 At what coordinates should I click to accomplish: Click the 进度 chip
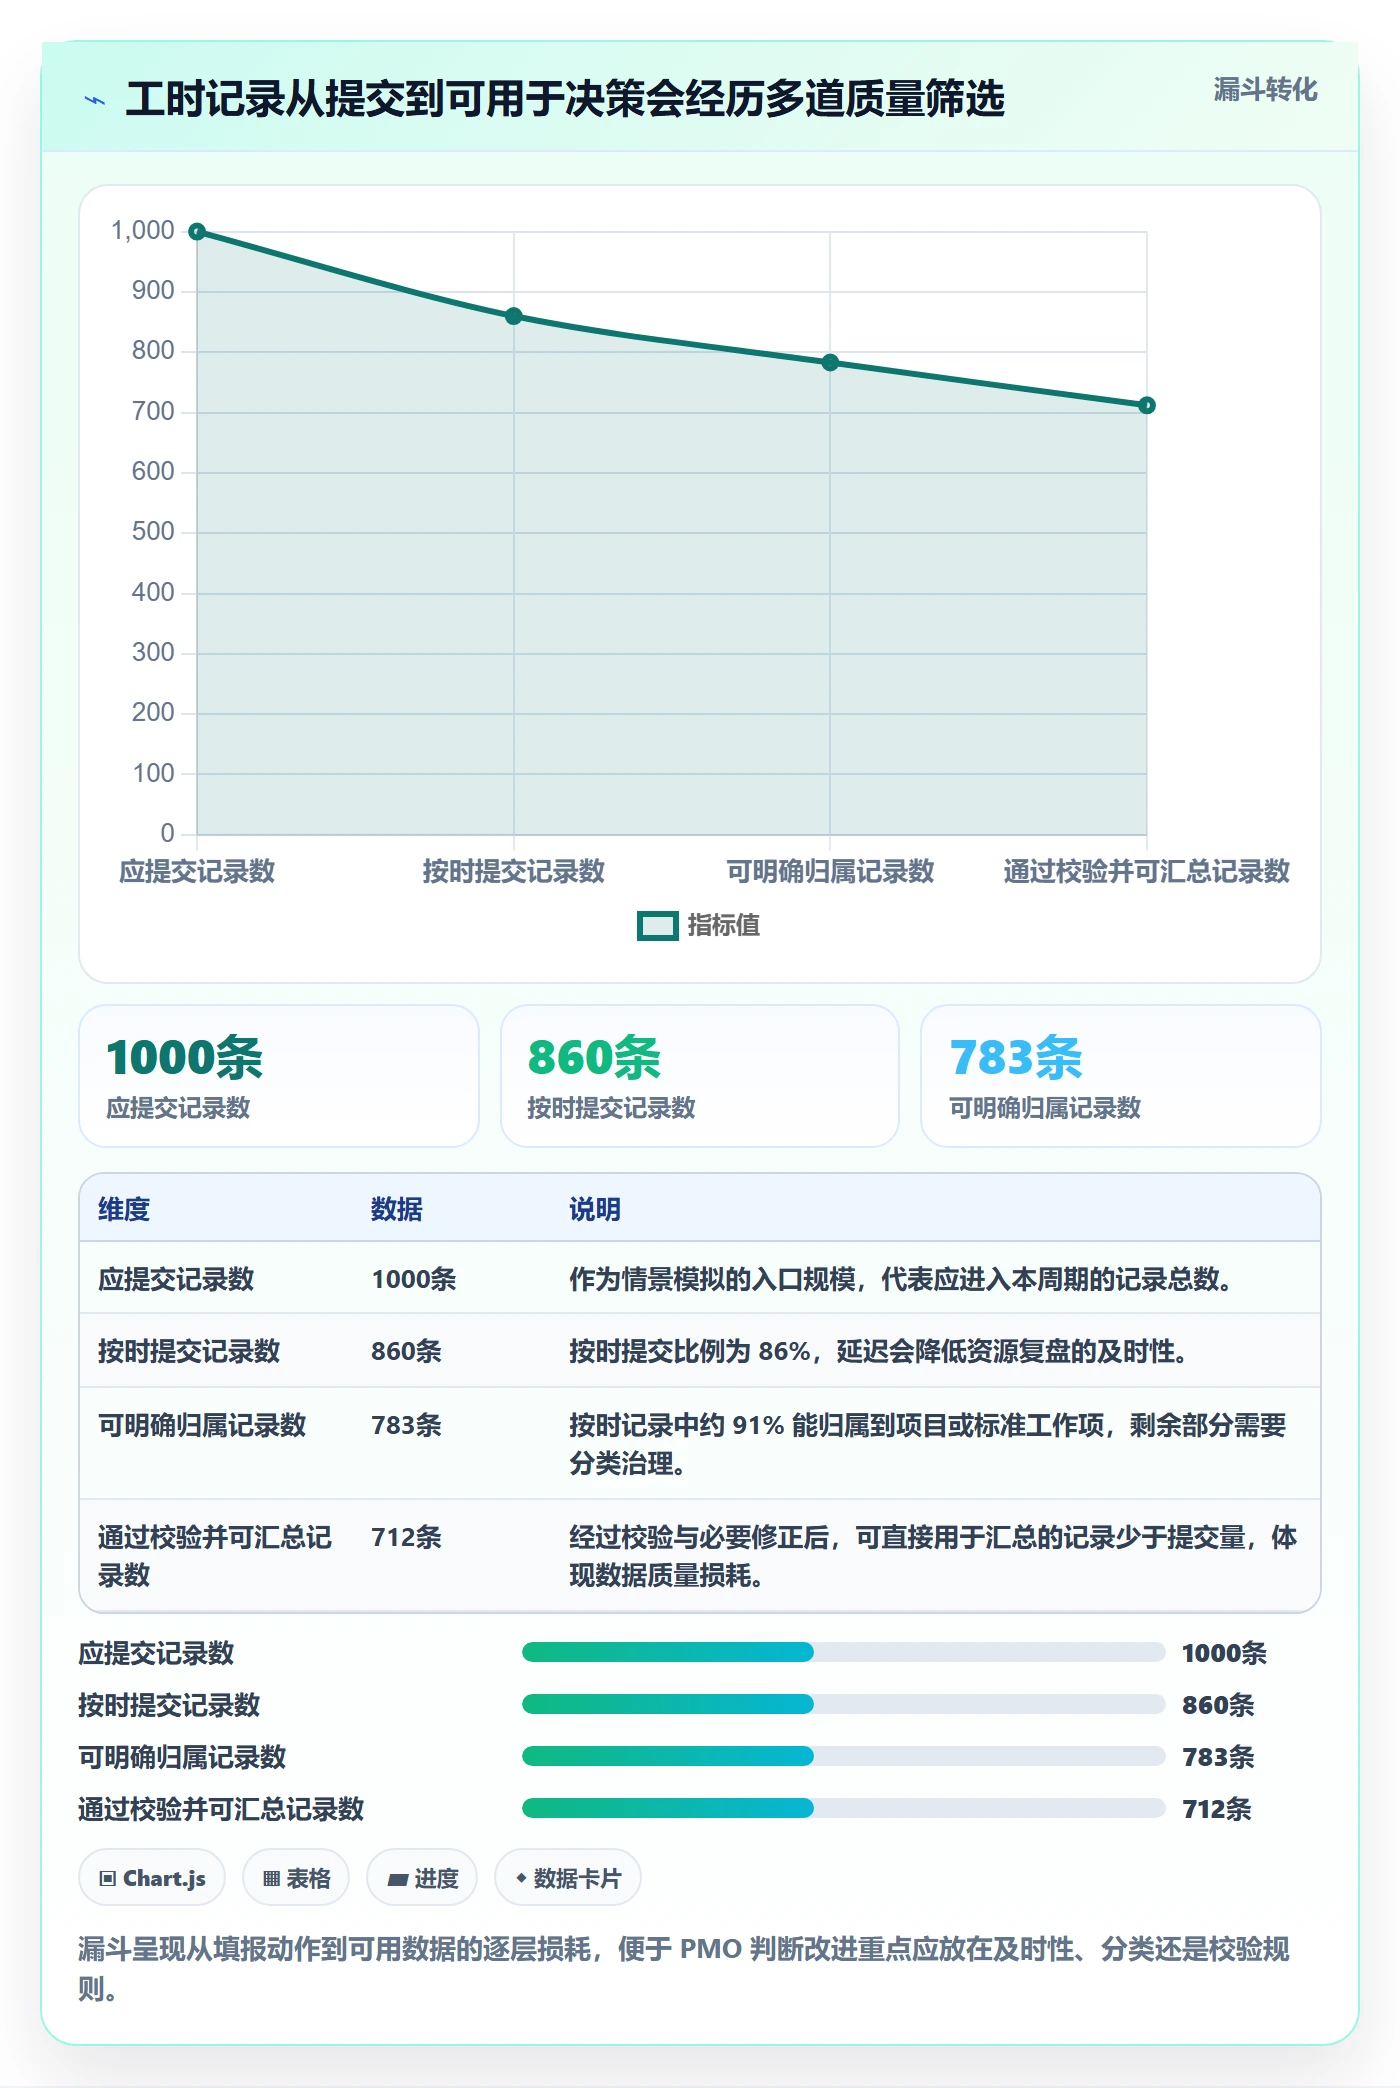422,1878
